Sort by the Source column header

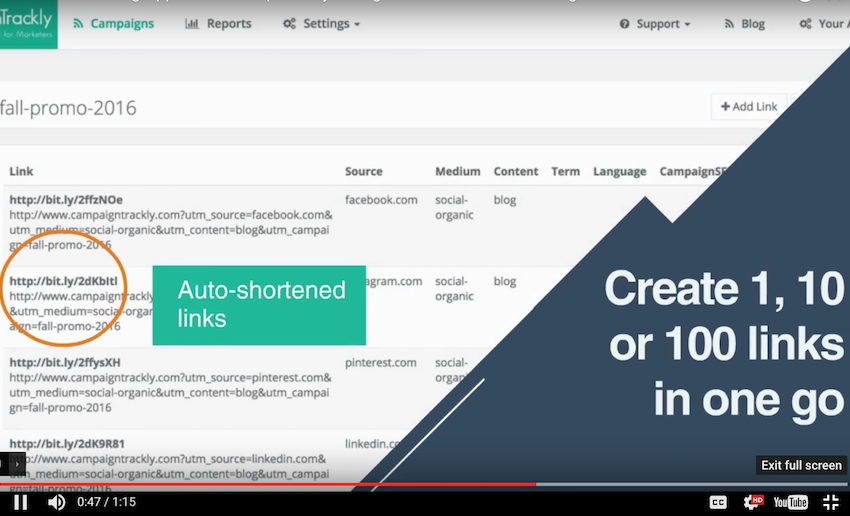(364, 172)
